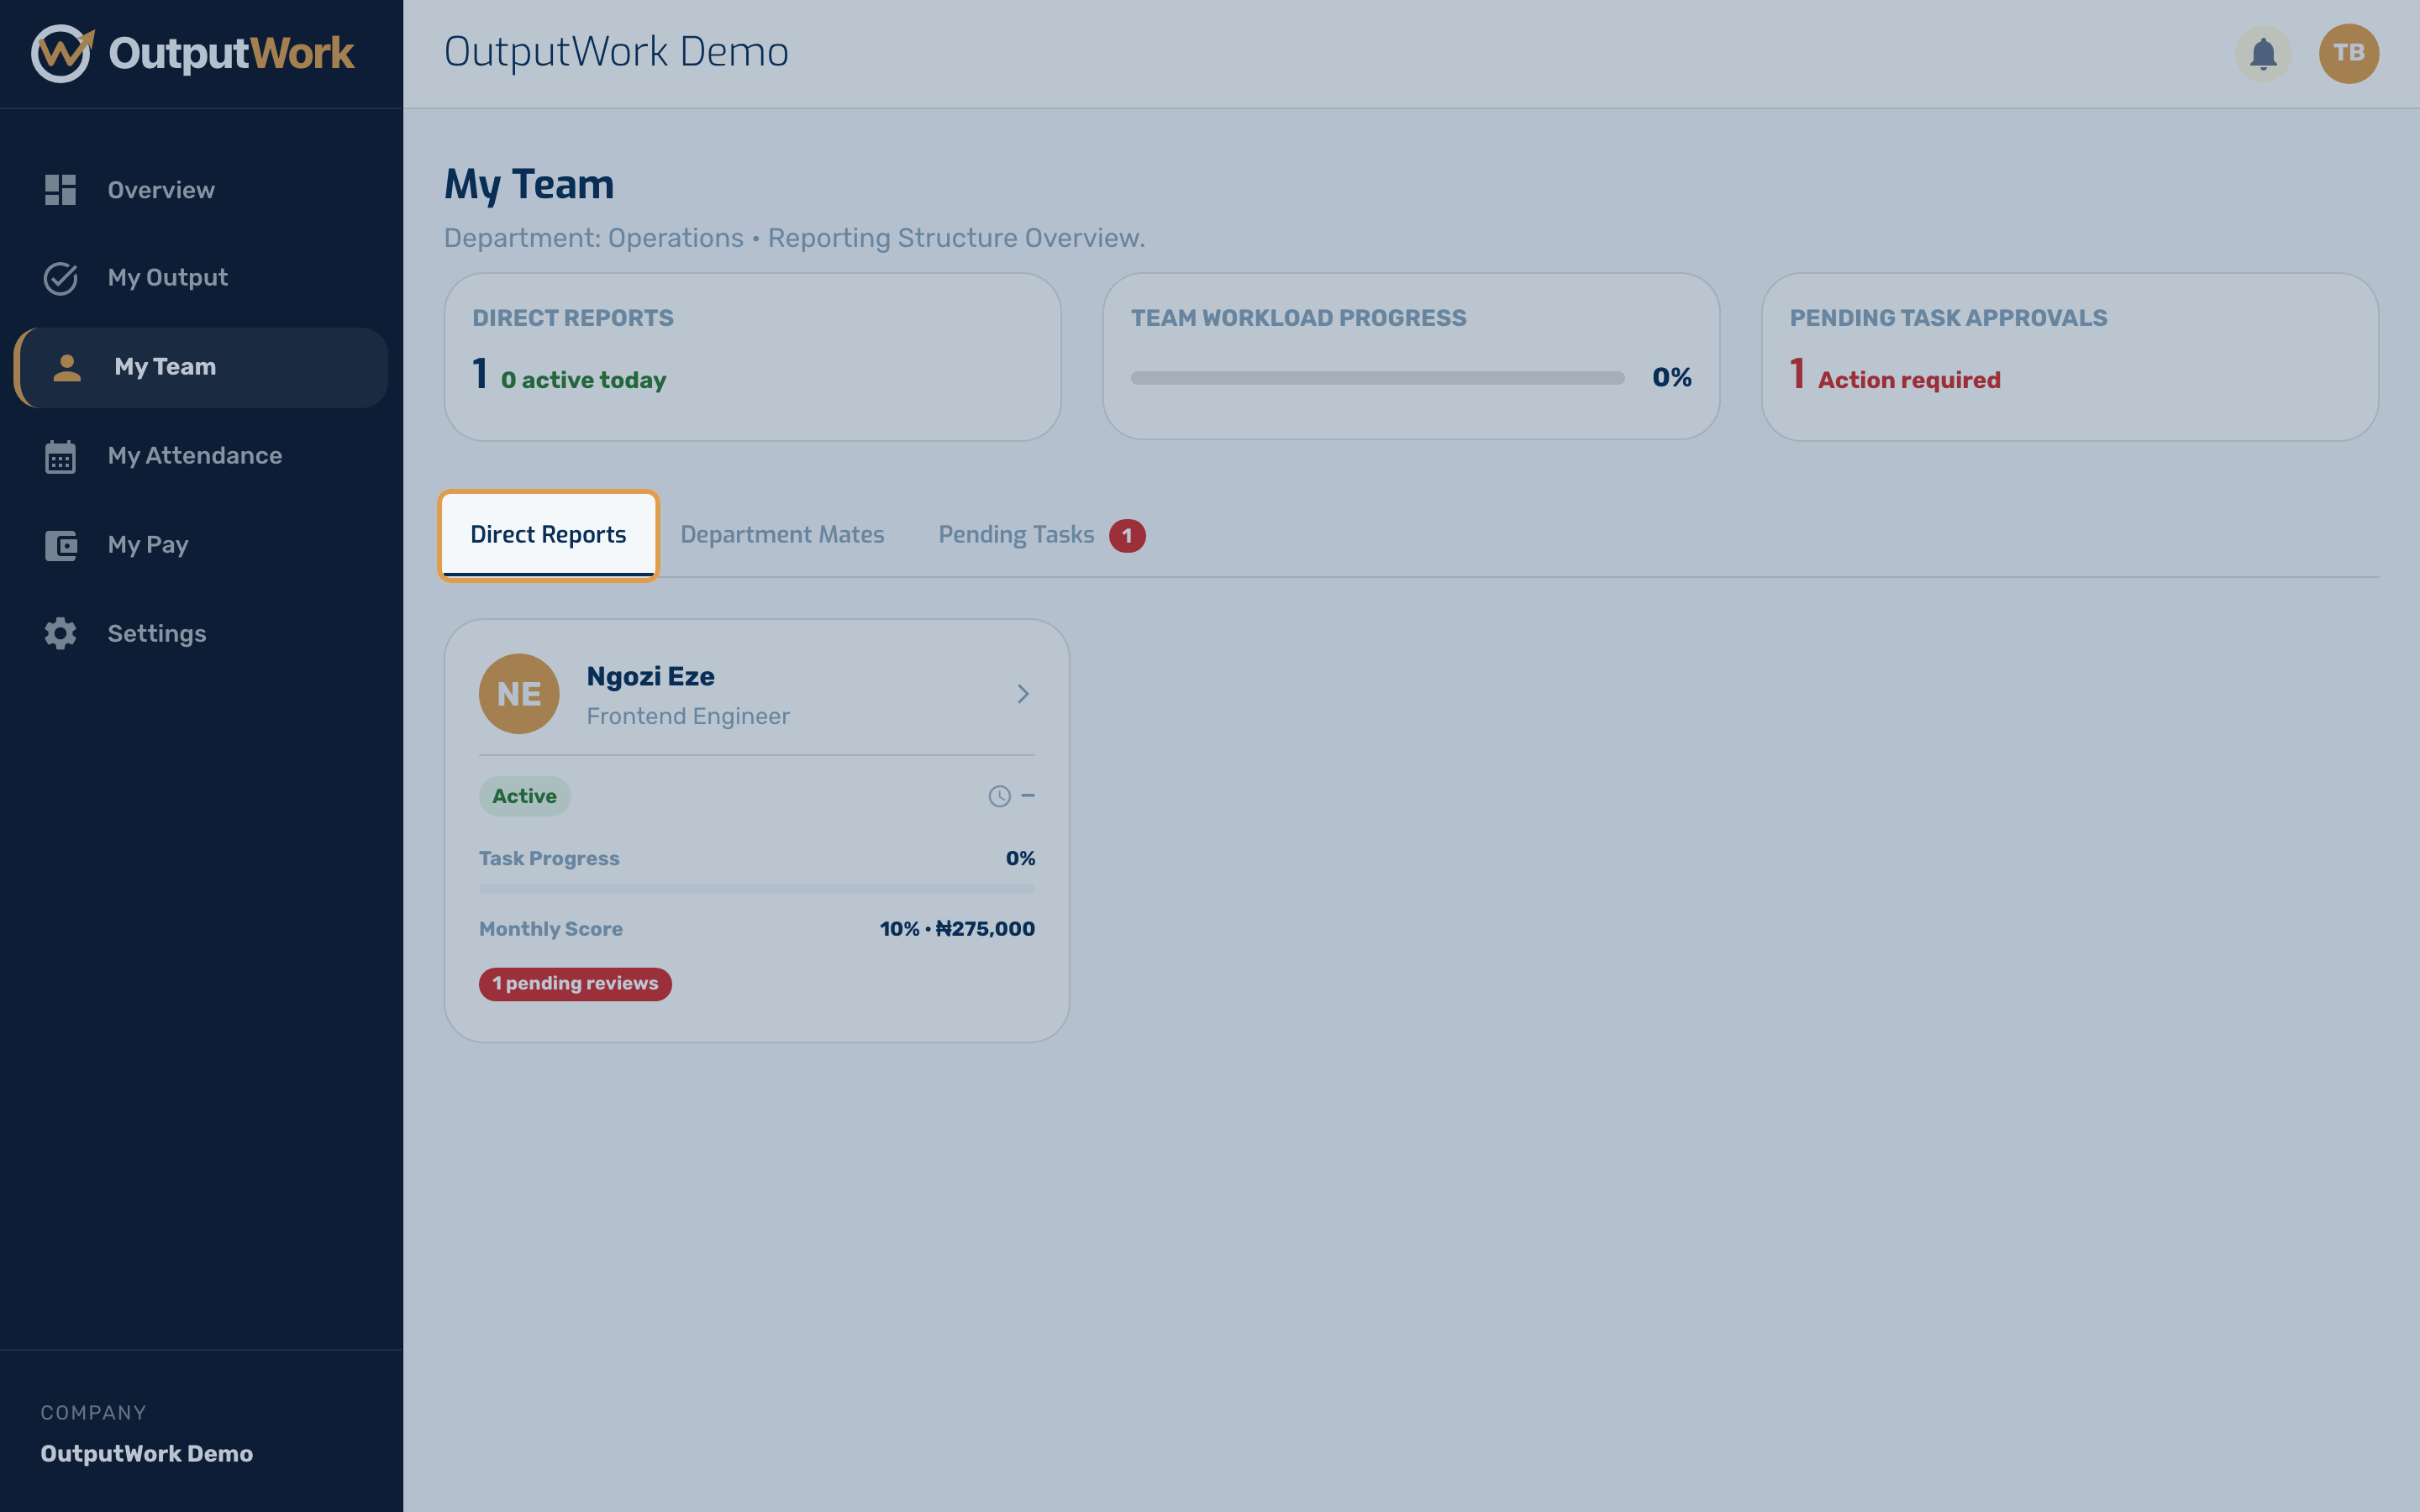The image size is (2420, 1512).
Task: Click the "Action required" text
Action: coord(1909,380)
